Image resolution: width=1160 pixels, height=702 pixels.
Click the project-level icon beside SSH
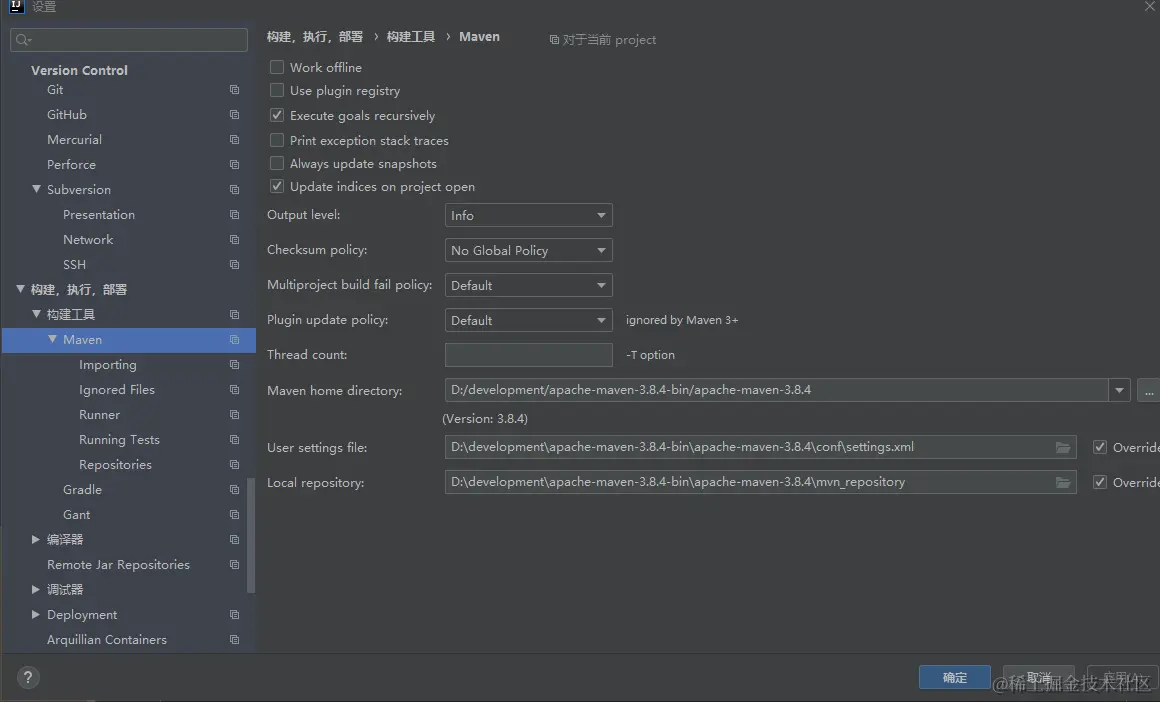[x=235, y=265]
